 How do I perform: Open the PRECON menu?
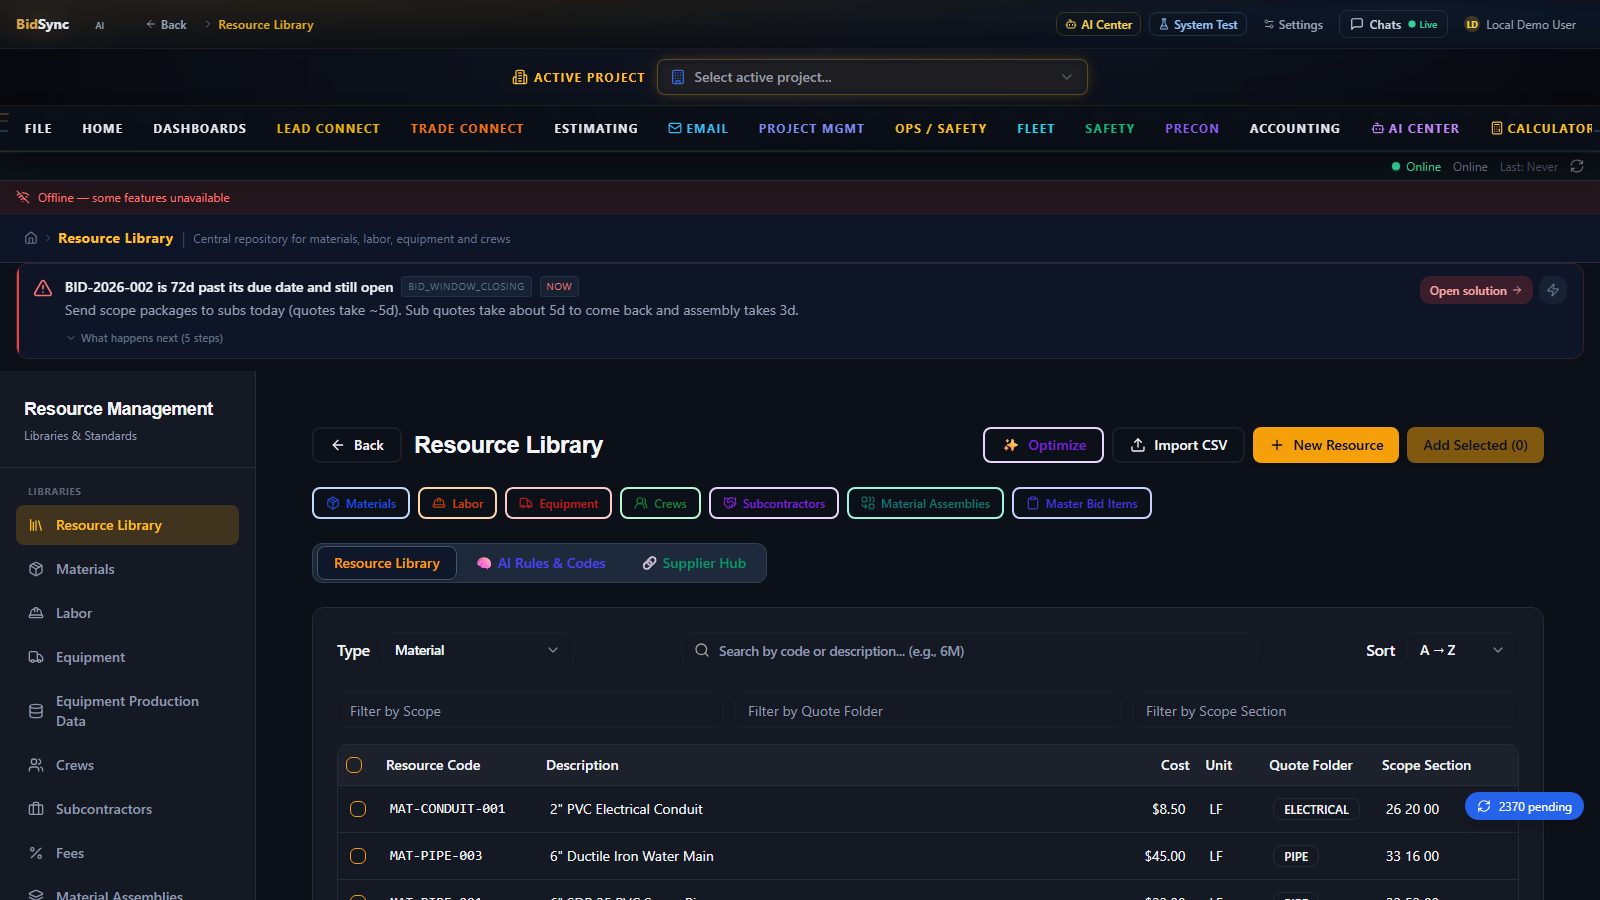click(x=1192, y=128)
